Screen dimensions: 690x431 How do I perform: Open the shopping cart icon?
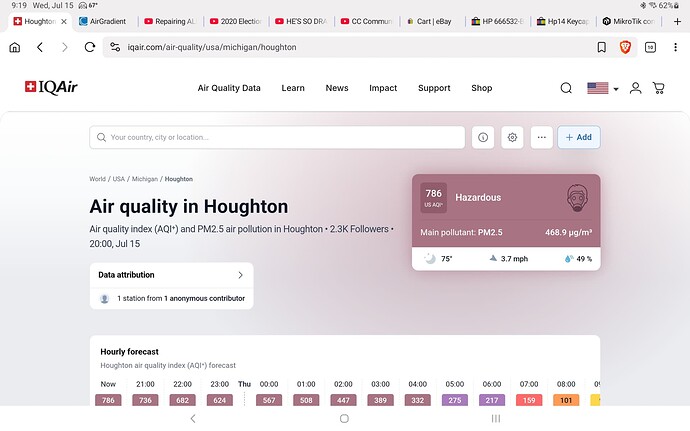659,88
